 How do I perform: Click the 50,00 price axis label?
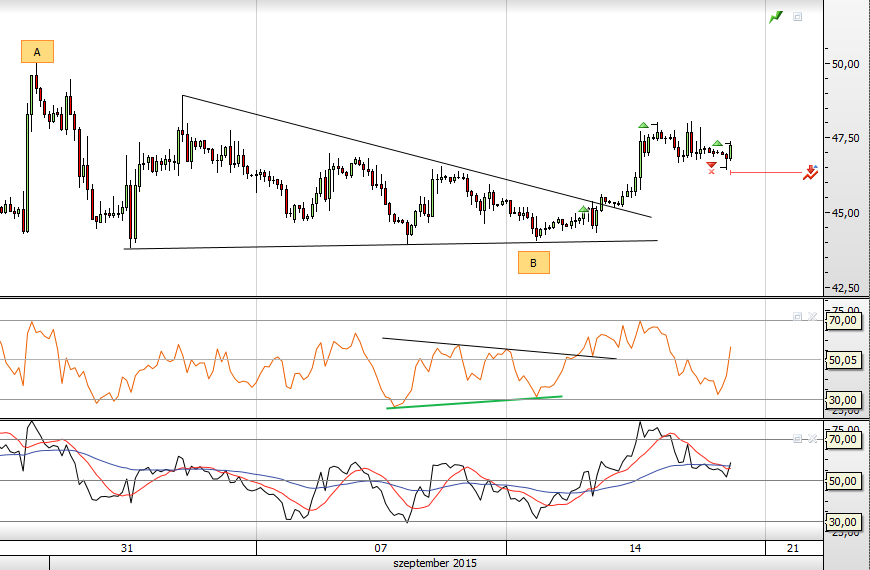(846, 64)
